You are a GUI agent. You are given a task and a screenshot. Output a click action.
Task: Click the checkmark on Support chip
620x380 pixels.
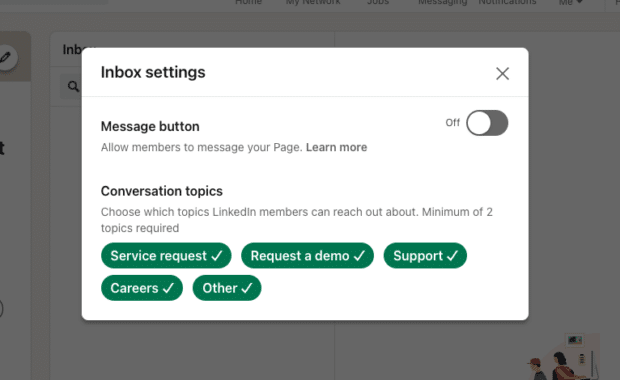[452, 256]
